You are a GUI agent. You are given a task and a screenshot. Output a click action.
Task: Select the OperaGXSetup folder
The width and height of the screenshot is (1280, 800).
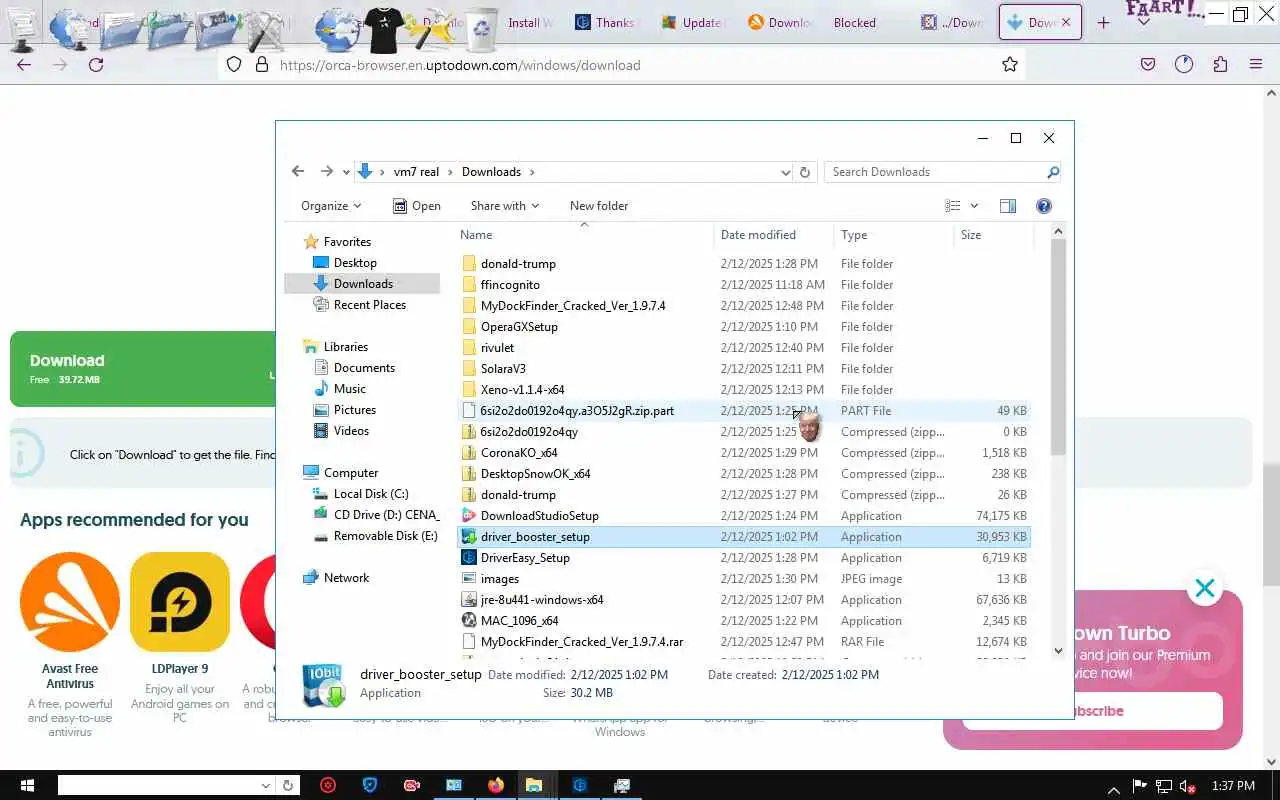(x=519, y=327)
